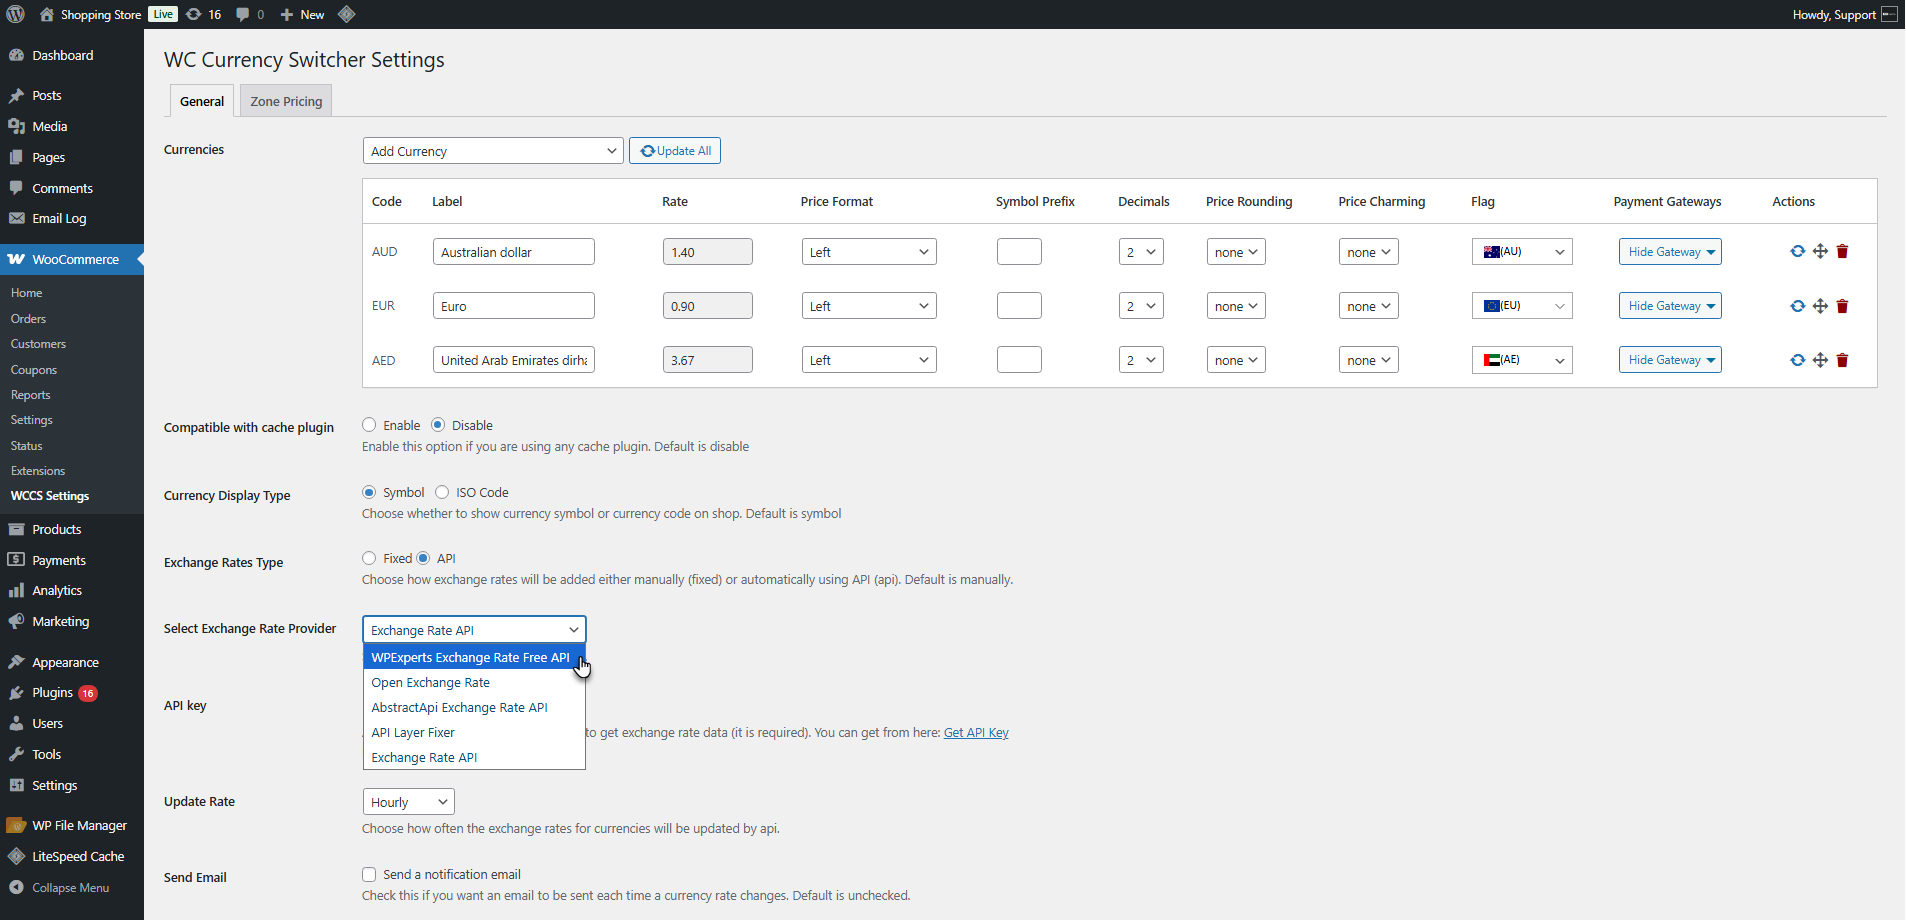Select Fixed exchange rates type

coord(369,558)
